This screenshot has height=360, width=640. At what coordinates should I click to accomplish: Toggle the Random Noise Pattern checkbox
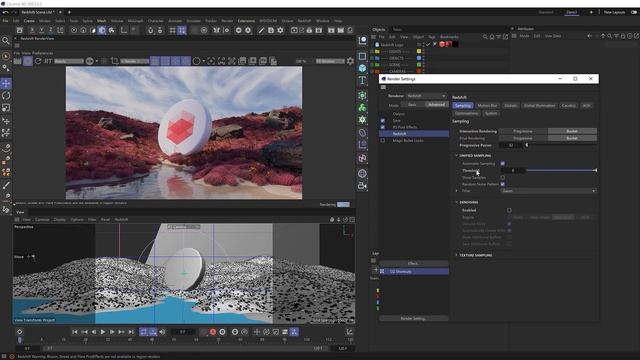(x=502, y=184)
